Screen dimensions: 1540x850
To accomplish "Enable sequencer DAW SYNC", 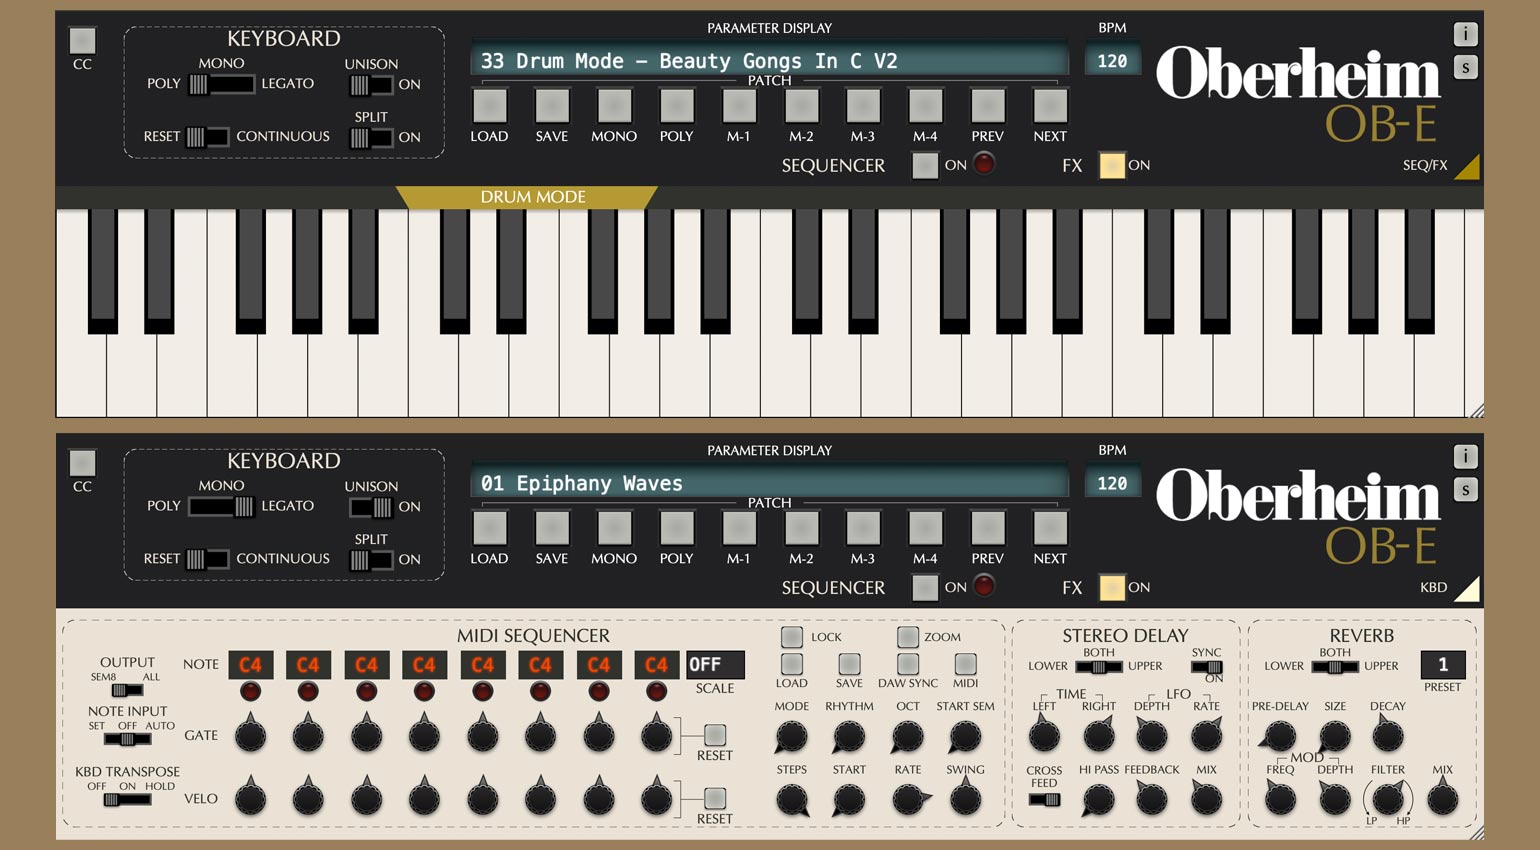I will click(908, 664).
